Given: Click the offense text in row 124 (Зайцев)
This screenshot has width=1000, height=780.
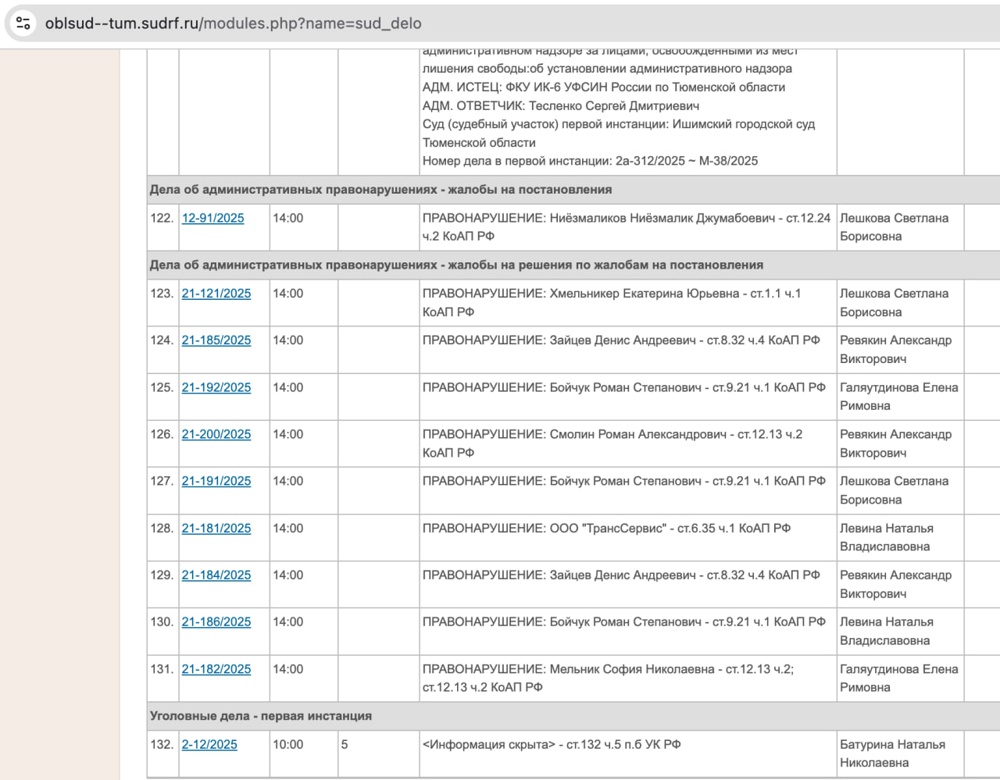Looking at the screenshot, I should (x=621, y=341).
